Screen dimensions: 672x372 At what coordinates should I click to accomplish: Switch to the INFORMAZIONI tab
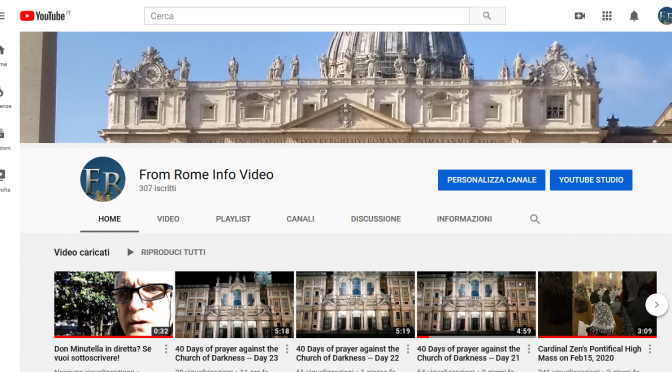[464, 219]
